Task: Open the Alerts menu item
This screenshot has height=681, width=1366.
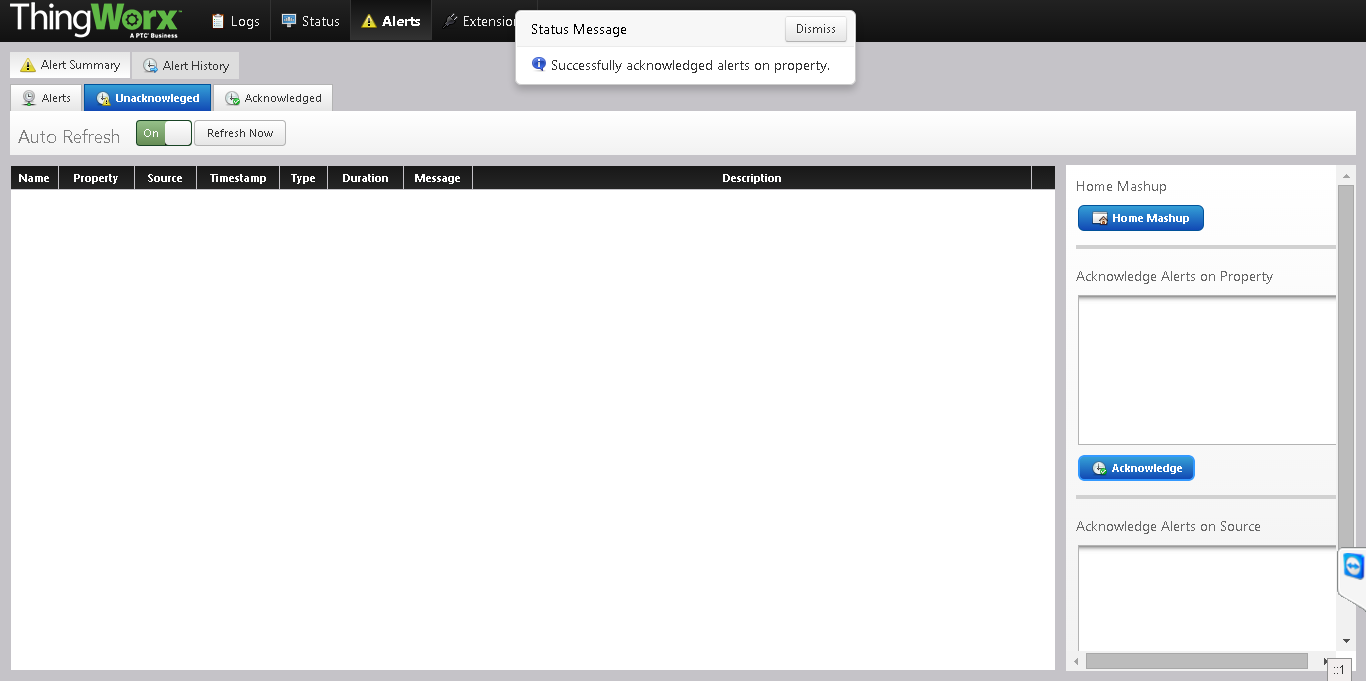Action: pyautogui.click(x=391, y=21)
